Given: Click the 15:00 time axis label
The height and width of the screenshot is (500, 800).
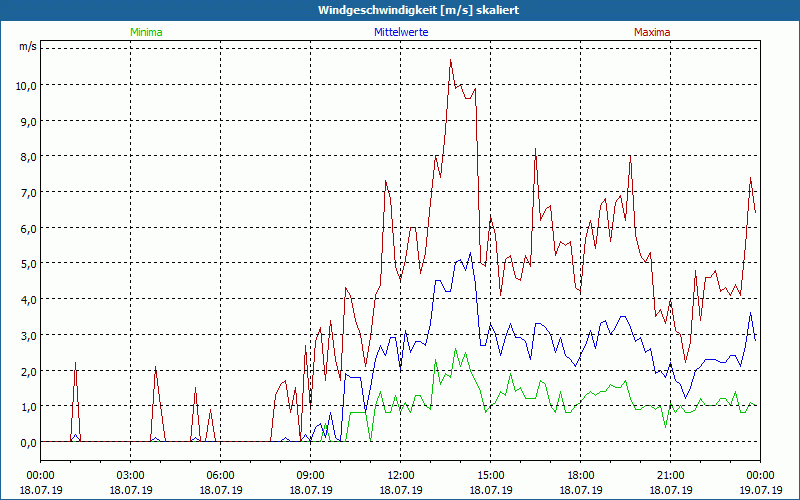Looking at the screenshot, I should [x=491, y=476].
